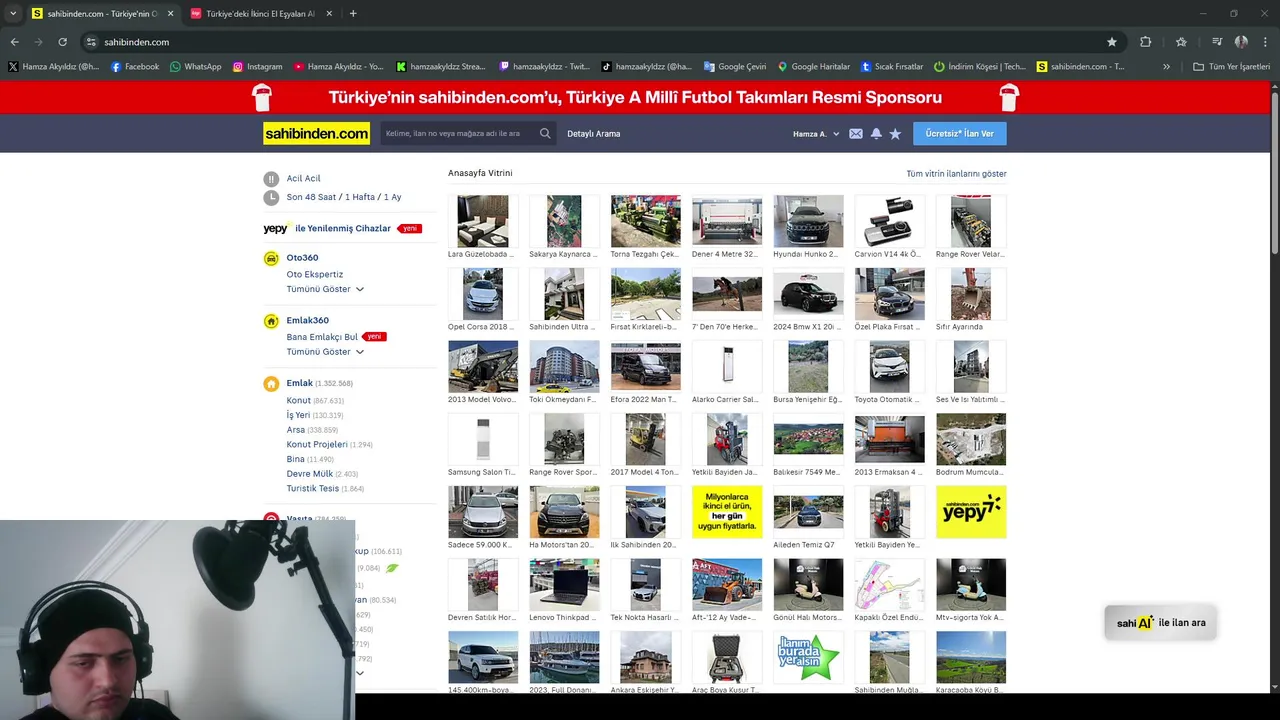Open site information icon in address bar
Image resolution: width=1280 pixels, height=720 pixels.
pyautogui.click(x=91, y=42)
